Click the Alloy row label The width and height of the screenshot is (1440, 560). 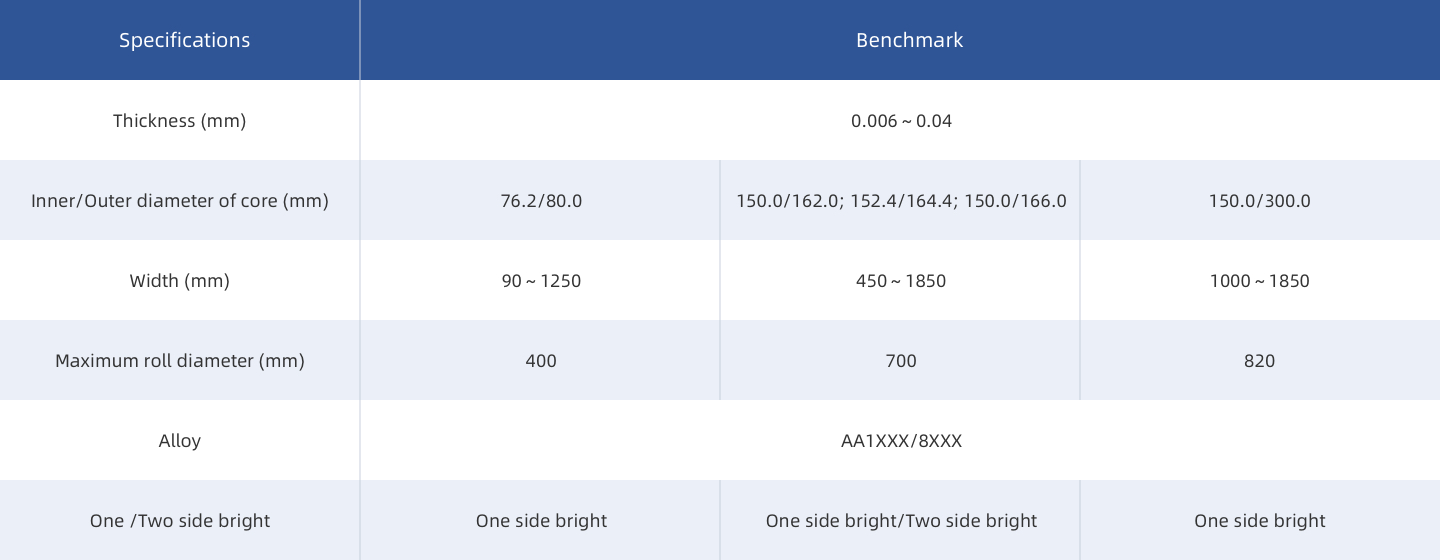[179, 441]
